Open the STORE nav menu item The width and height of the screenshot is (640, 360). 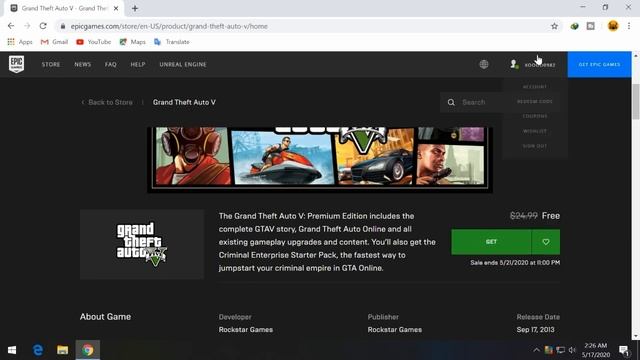coord(51,64)
